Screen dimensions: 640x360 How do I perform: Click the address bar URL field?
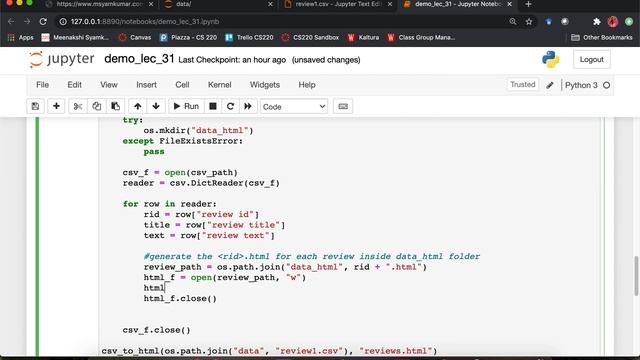[x=282, y=22]
